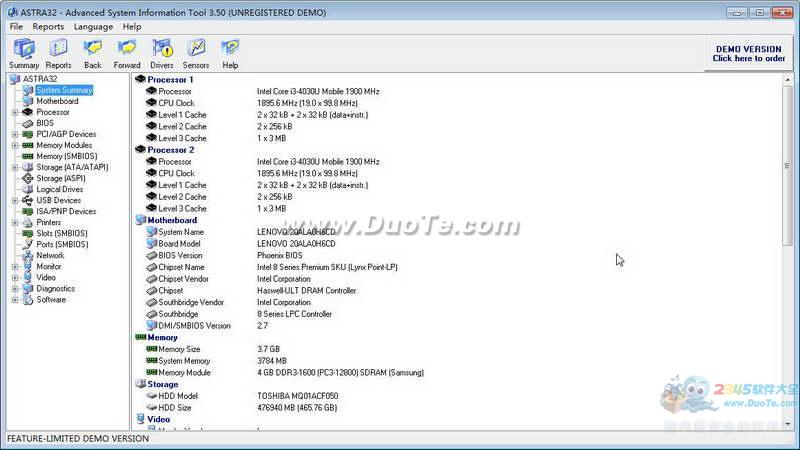
Task: Click the Memory section header icon
Action: pyautogui.click(x=140, y=337)
